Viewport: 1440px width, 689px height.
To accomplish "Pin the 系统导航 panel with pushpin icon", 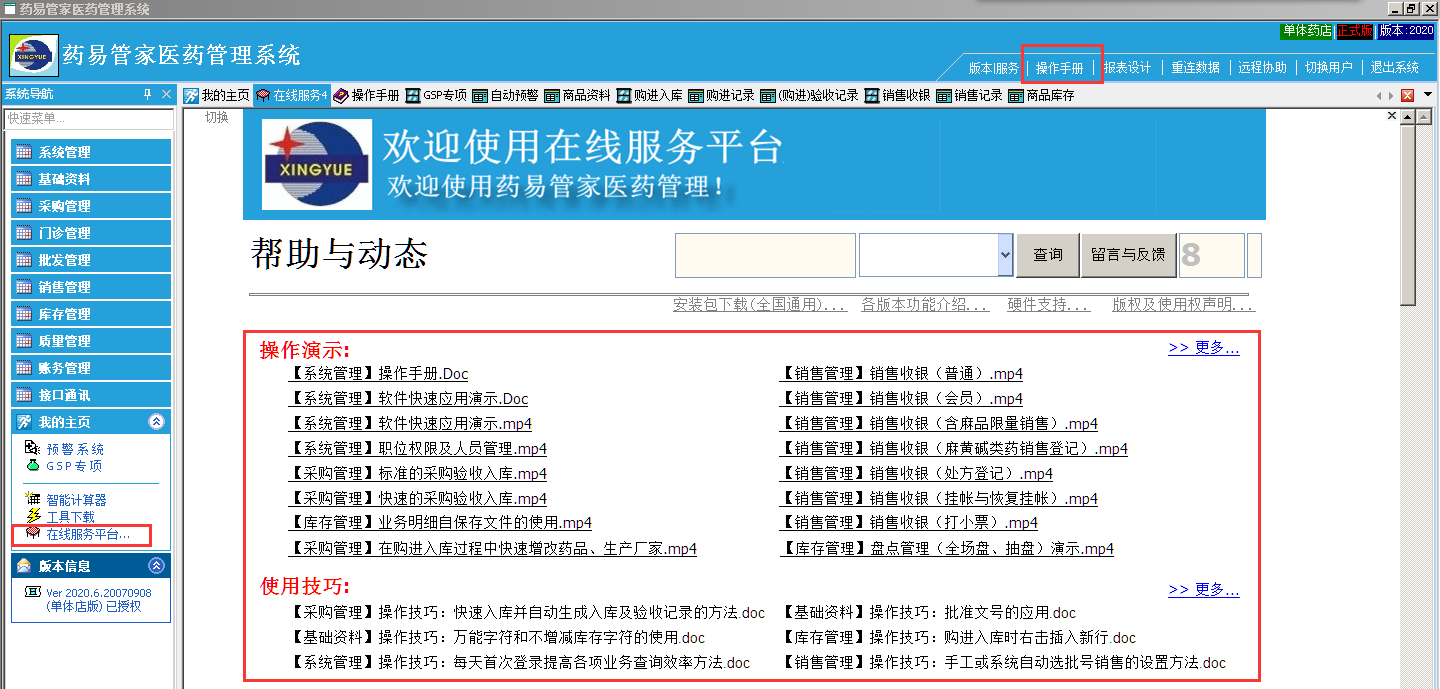I will click(147, 94).
